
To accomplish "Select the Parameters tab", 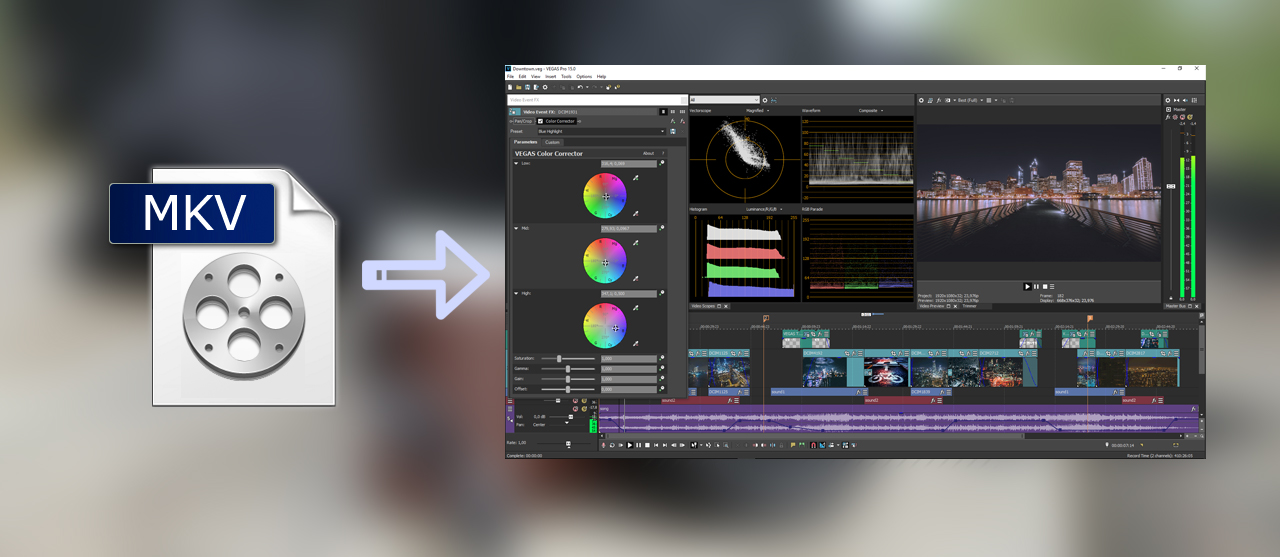I will (x=525, y=142).
